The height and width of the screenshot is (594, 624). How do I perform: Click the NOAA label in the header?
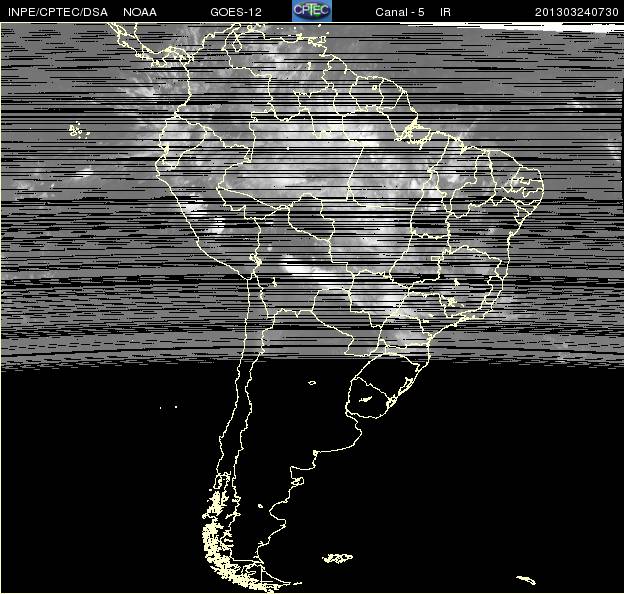(x=140, y=12)
